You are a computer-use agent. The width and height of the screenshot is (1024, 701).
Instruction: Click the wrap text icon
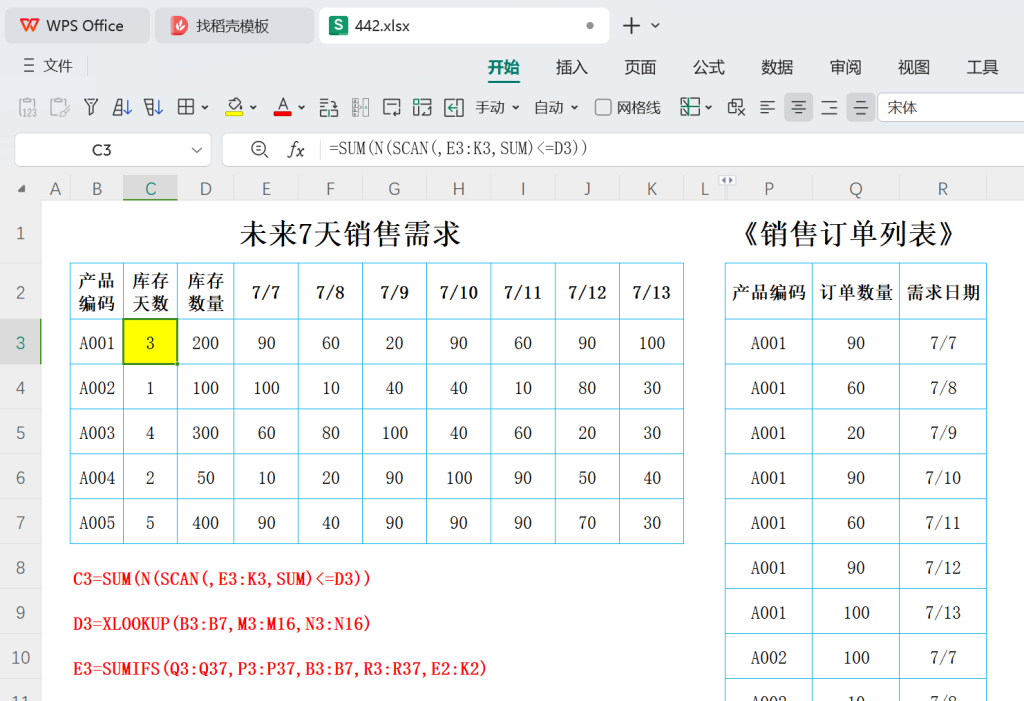pos(392,107)
